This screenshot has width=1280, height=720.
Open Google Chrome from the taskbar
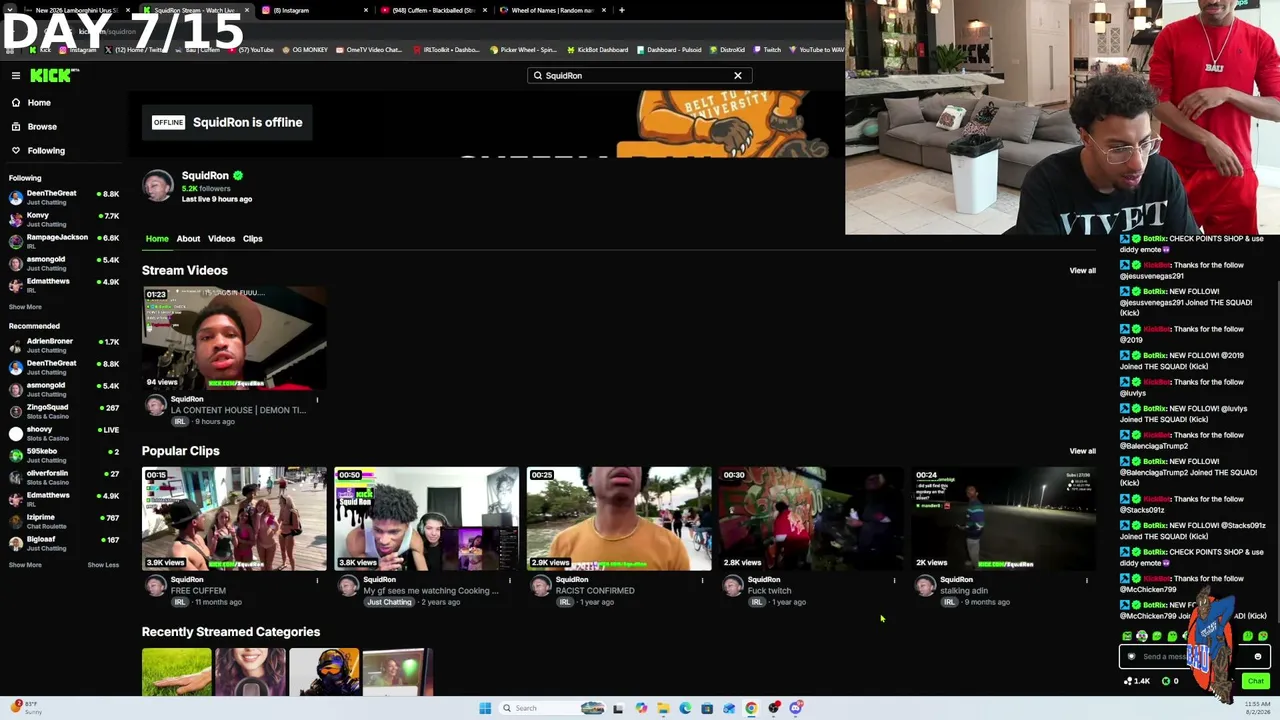[751, 708]
